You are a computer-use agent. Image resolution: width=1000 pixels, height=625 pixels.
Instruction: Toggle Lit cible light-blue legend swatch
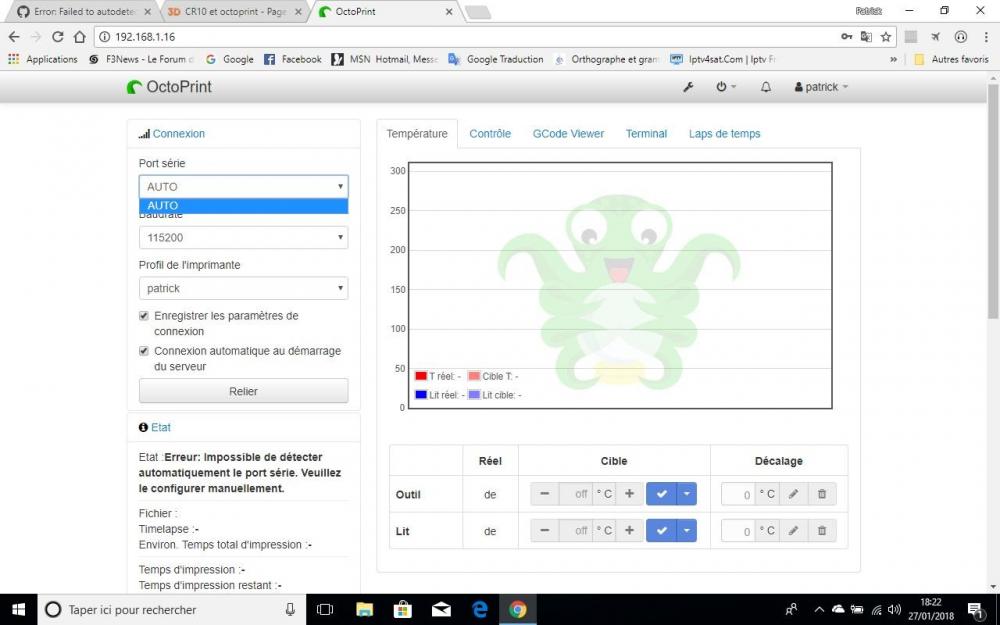(x=474, y=395)
